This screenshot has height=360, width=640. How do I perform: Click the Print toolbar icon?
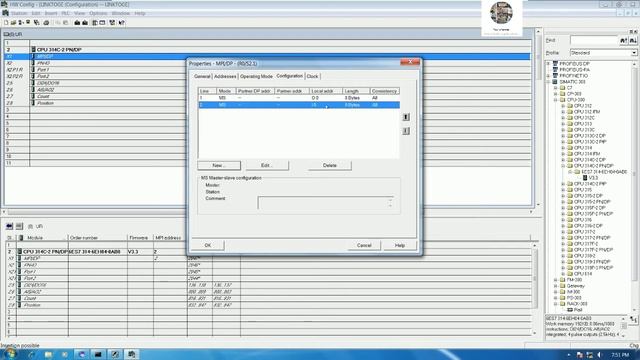pyautogui.click(x=46, y=23)
